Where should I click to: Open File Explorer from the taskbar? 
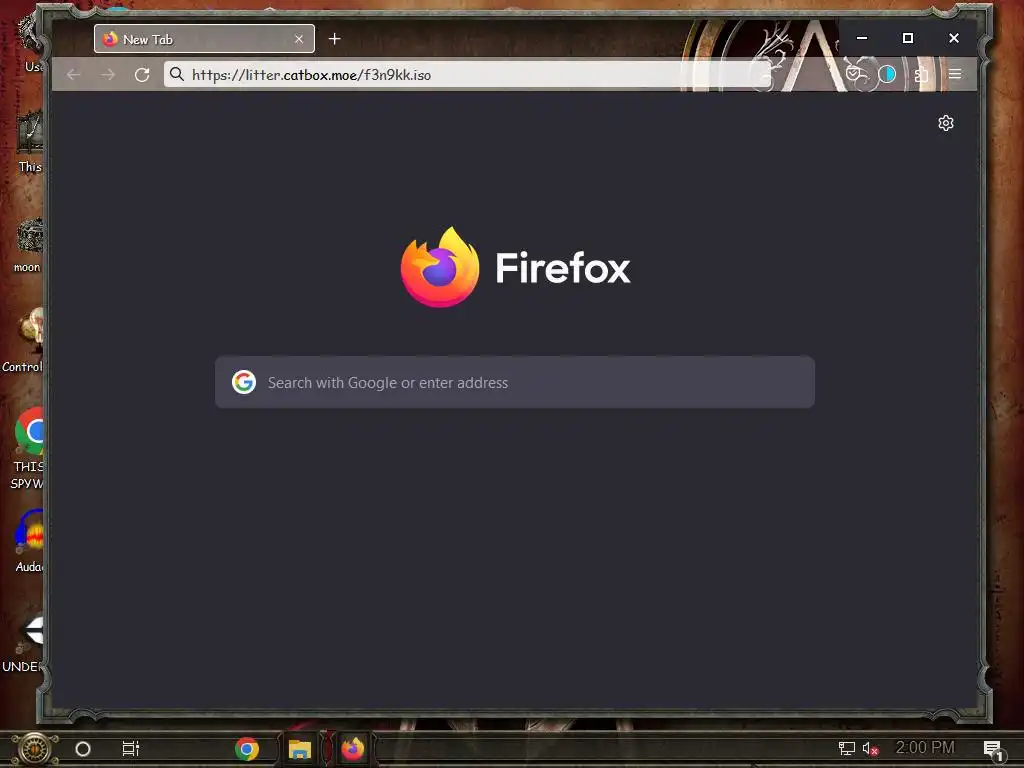coord(300,748)
